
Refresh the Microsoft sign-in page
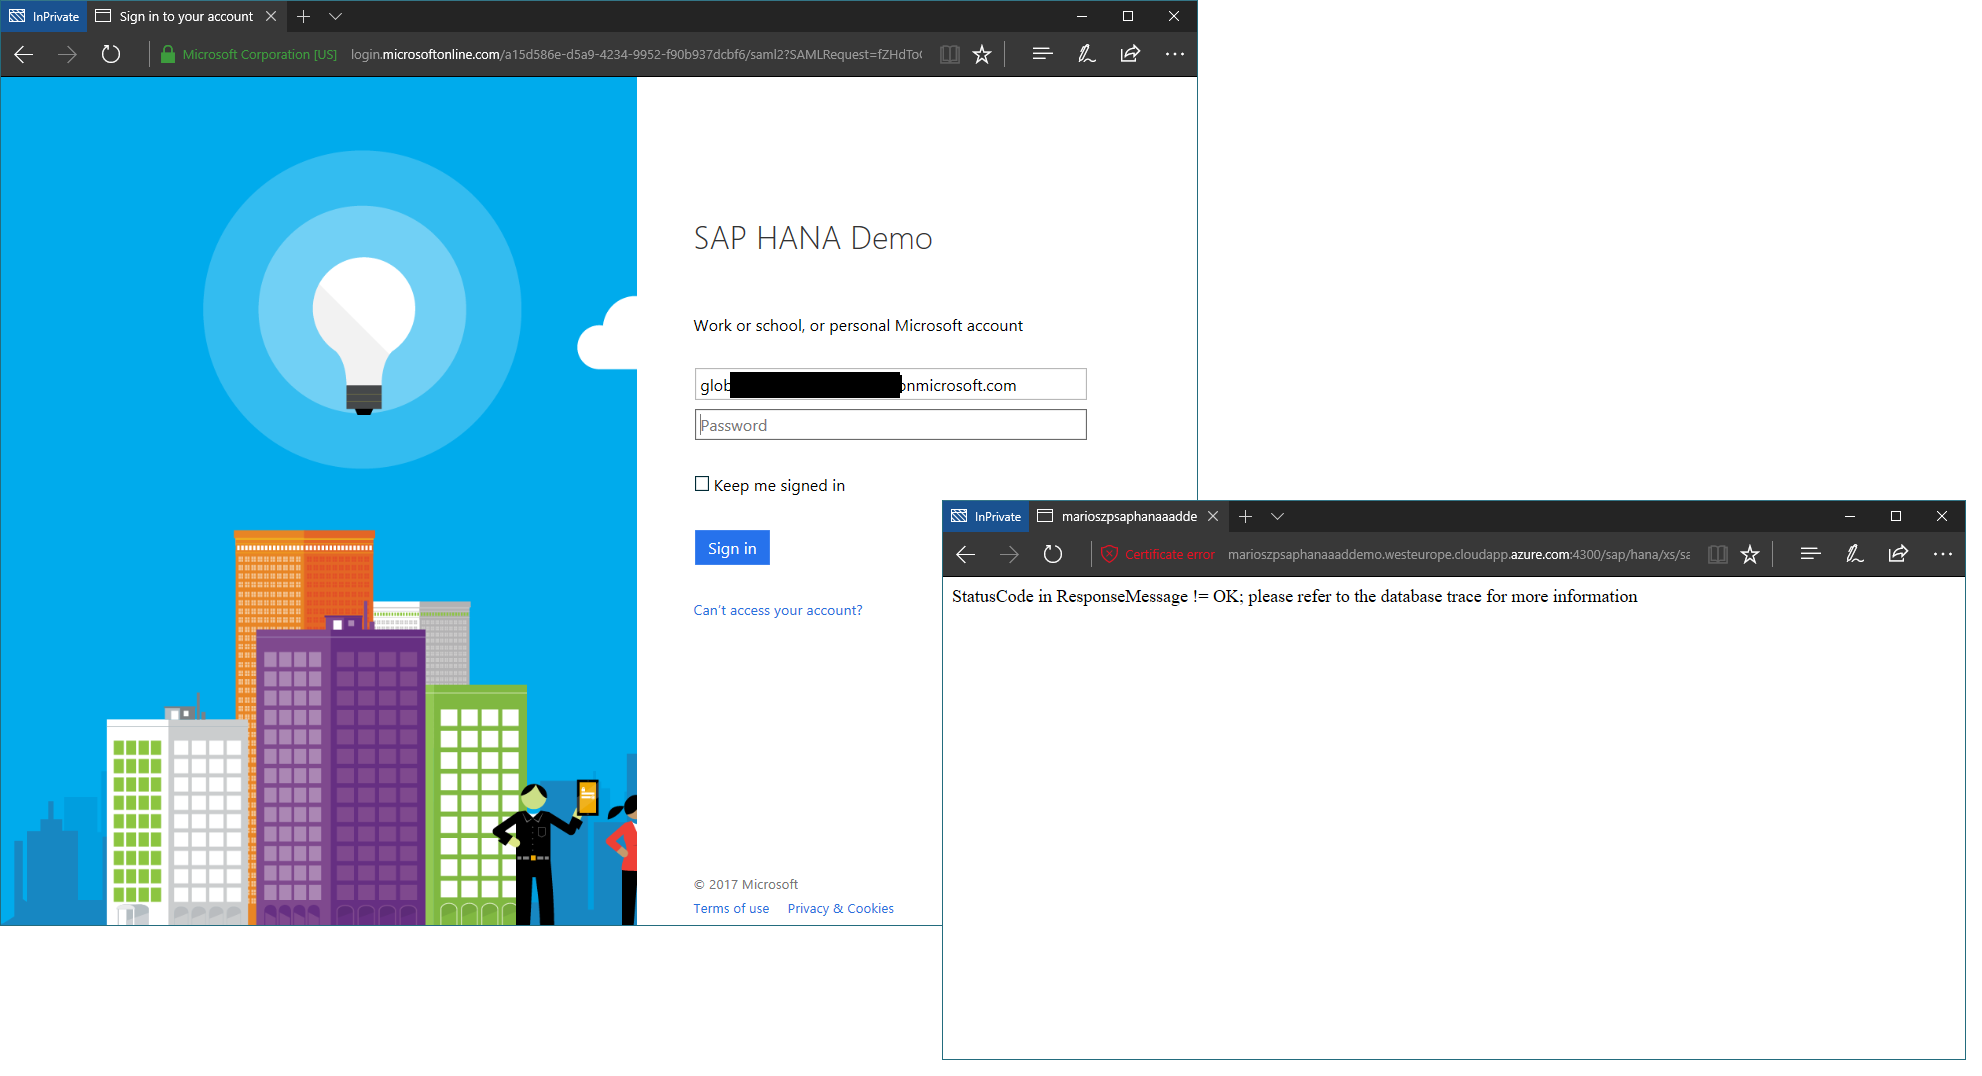[x=111, y=54]
